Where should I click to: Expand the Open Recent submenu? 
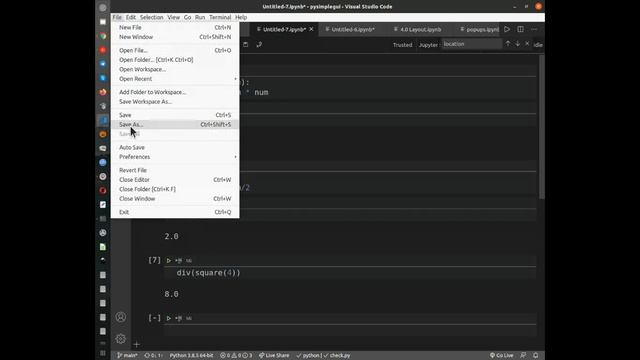click(175, 79)
